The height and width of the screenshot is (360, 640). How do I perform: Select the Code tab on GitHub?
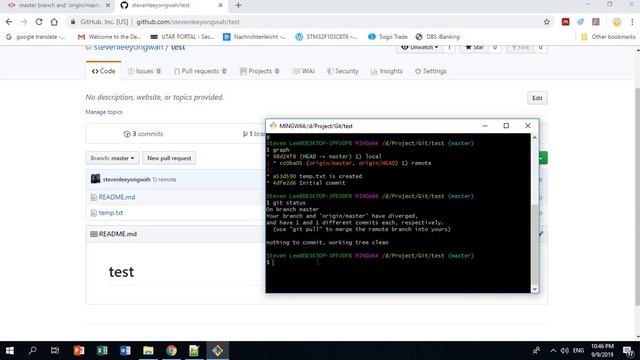(104, 71)
